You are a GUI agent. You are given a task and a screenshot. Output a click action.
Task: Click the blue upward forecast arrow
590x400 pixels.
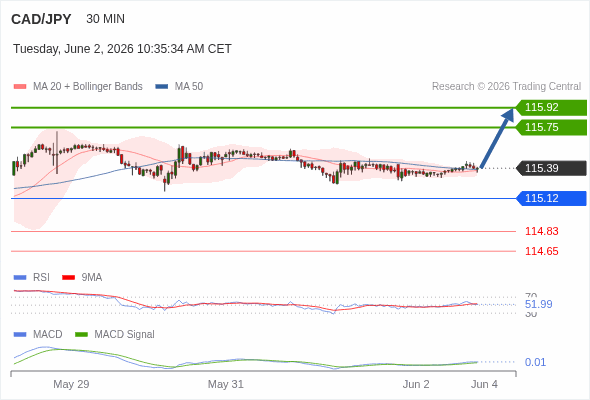497,138
